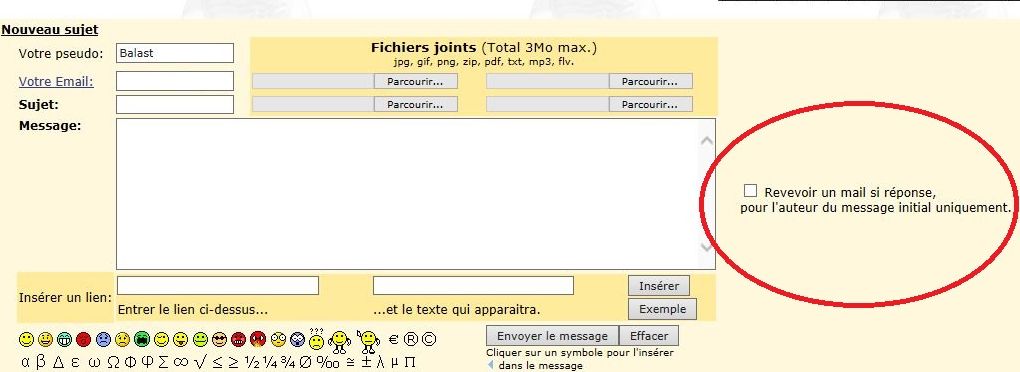Check 'Revevoir un mail si réponse' box
Viewport: 1020px width, 372px height.
click(x=751, y=191)
